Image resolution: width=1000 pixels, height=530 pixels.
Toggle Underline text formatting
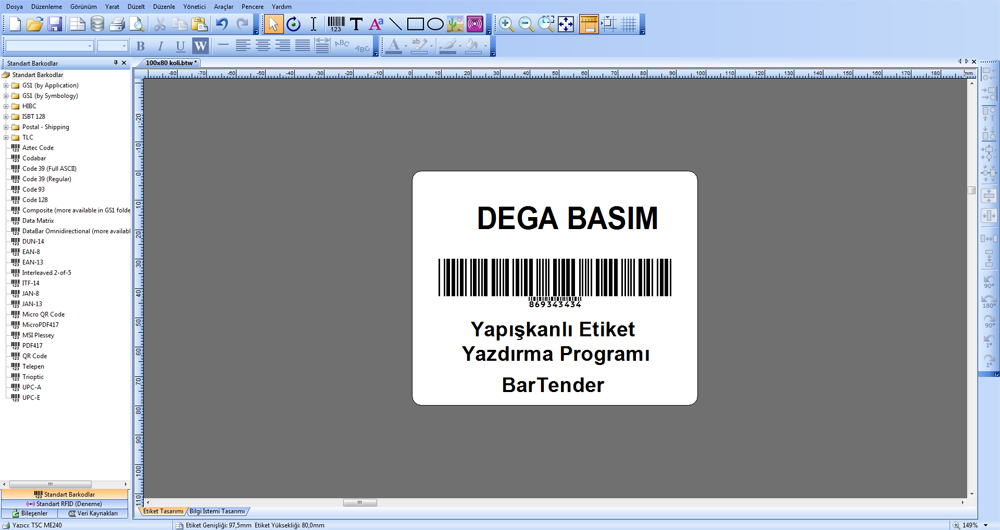pos(180,46)
